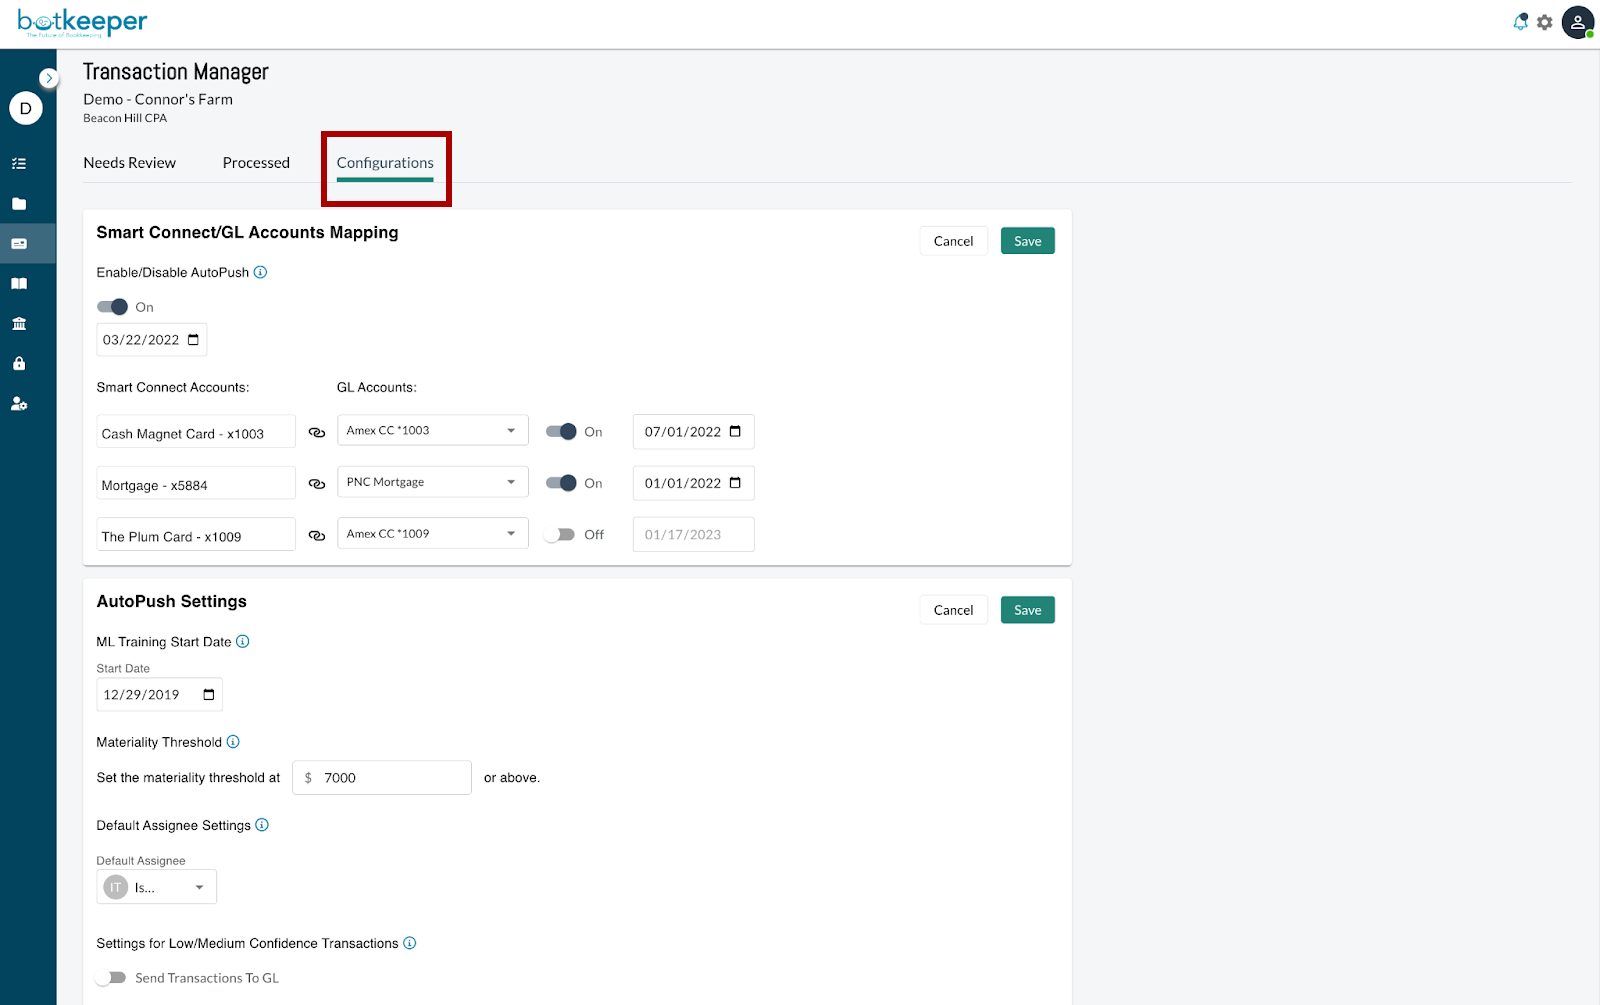
Task: Open the ledger book icon in sidebar
Action: point(19,283)
